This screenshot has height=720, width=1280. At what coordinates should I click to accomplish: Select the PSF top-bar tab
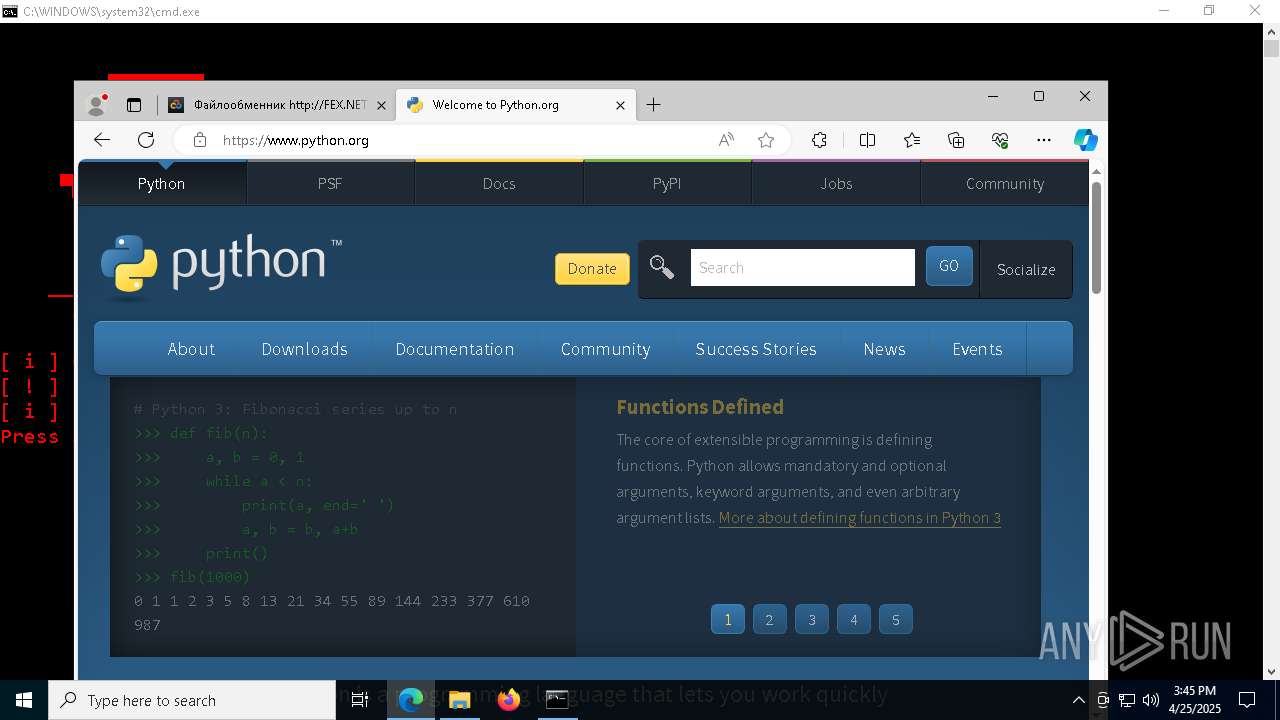pyautogui.click(x=330, y=183)
